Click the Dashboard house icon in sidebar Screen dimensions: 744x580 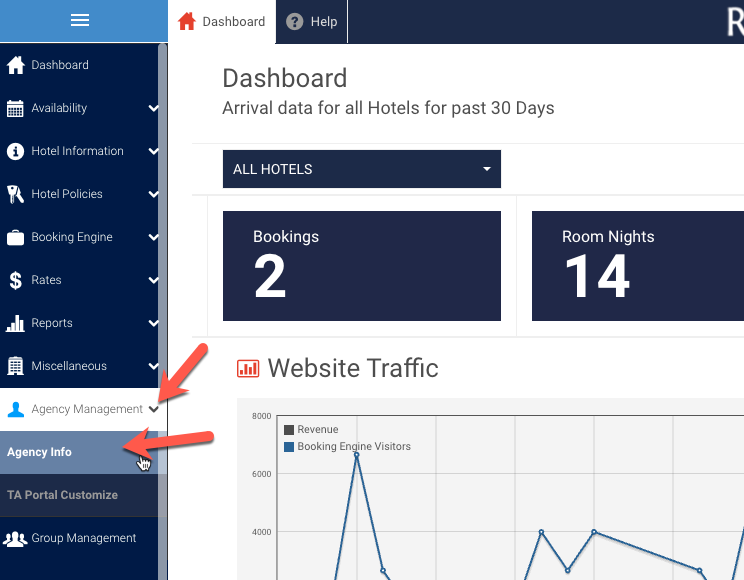(x=15, y=65)
